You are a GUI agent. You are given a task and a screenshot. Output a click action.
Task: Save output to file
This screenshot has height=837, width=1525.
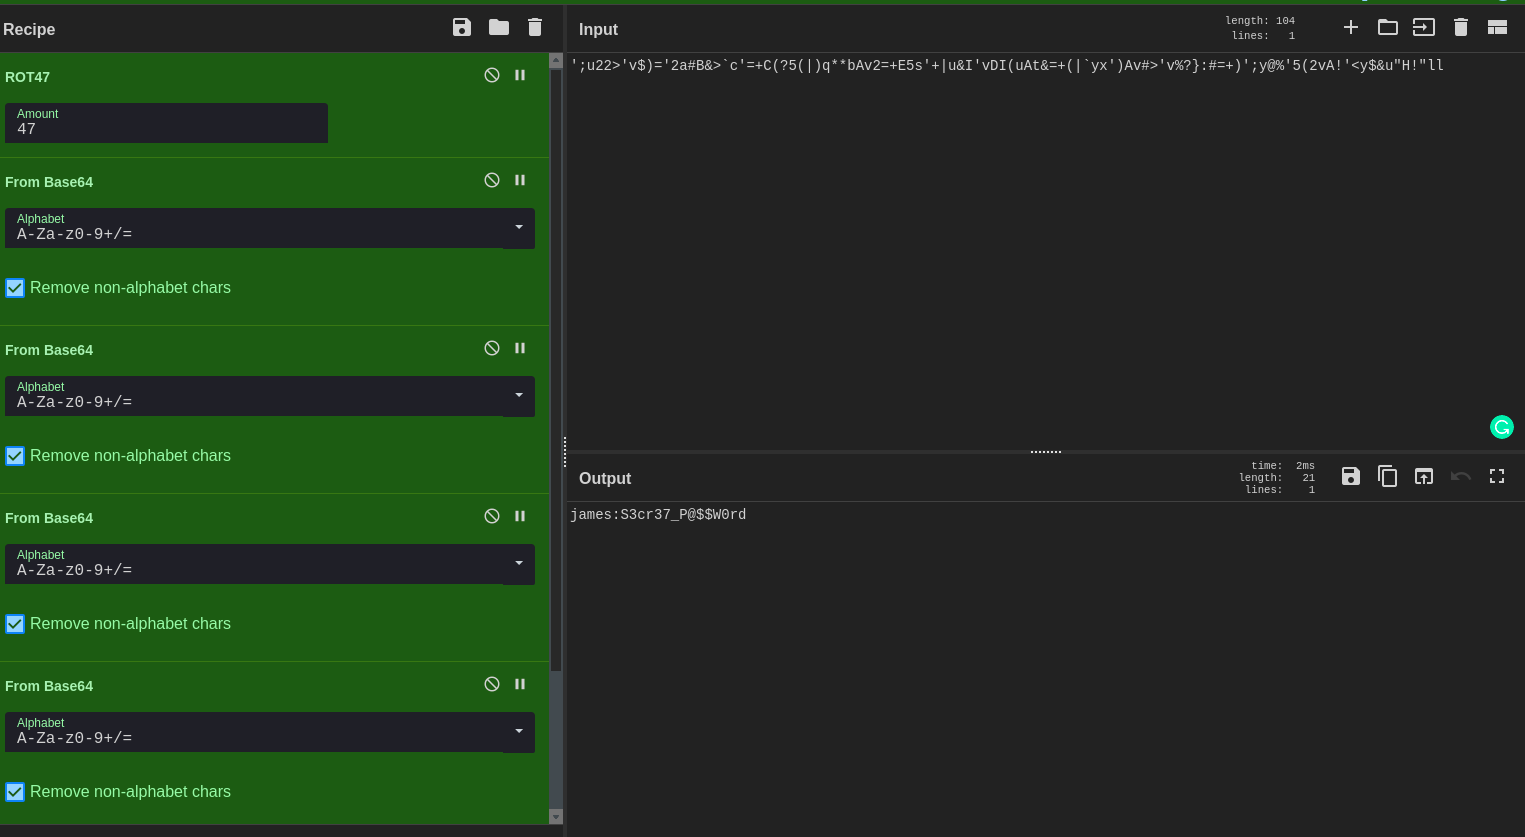1351,476
